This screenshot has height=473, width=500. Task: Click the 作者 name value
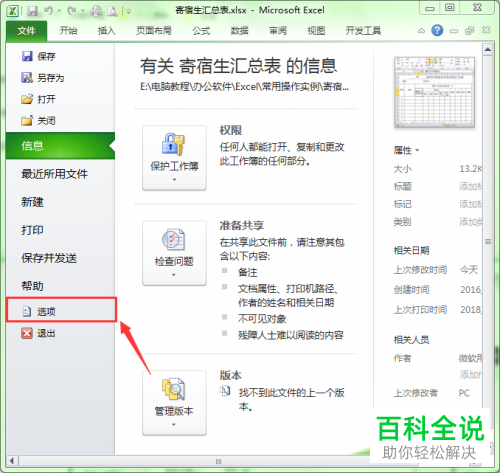(470, 358)
